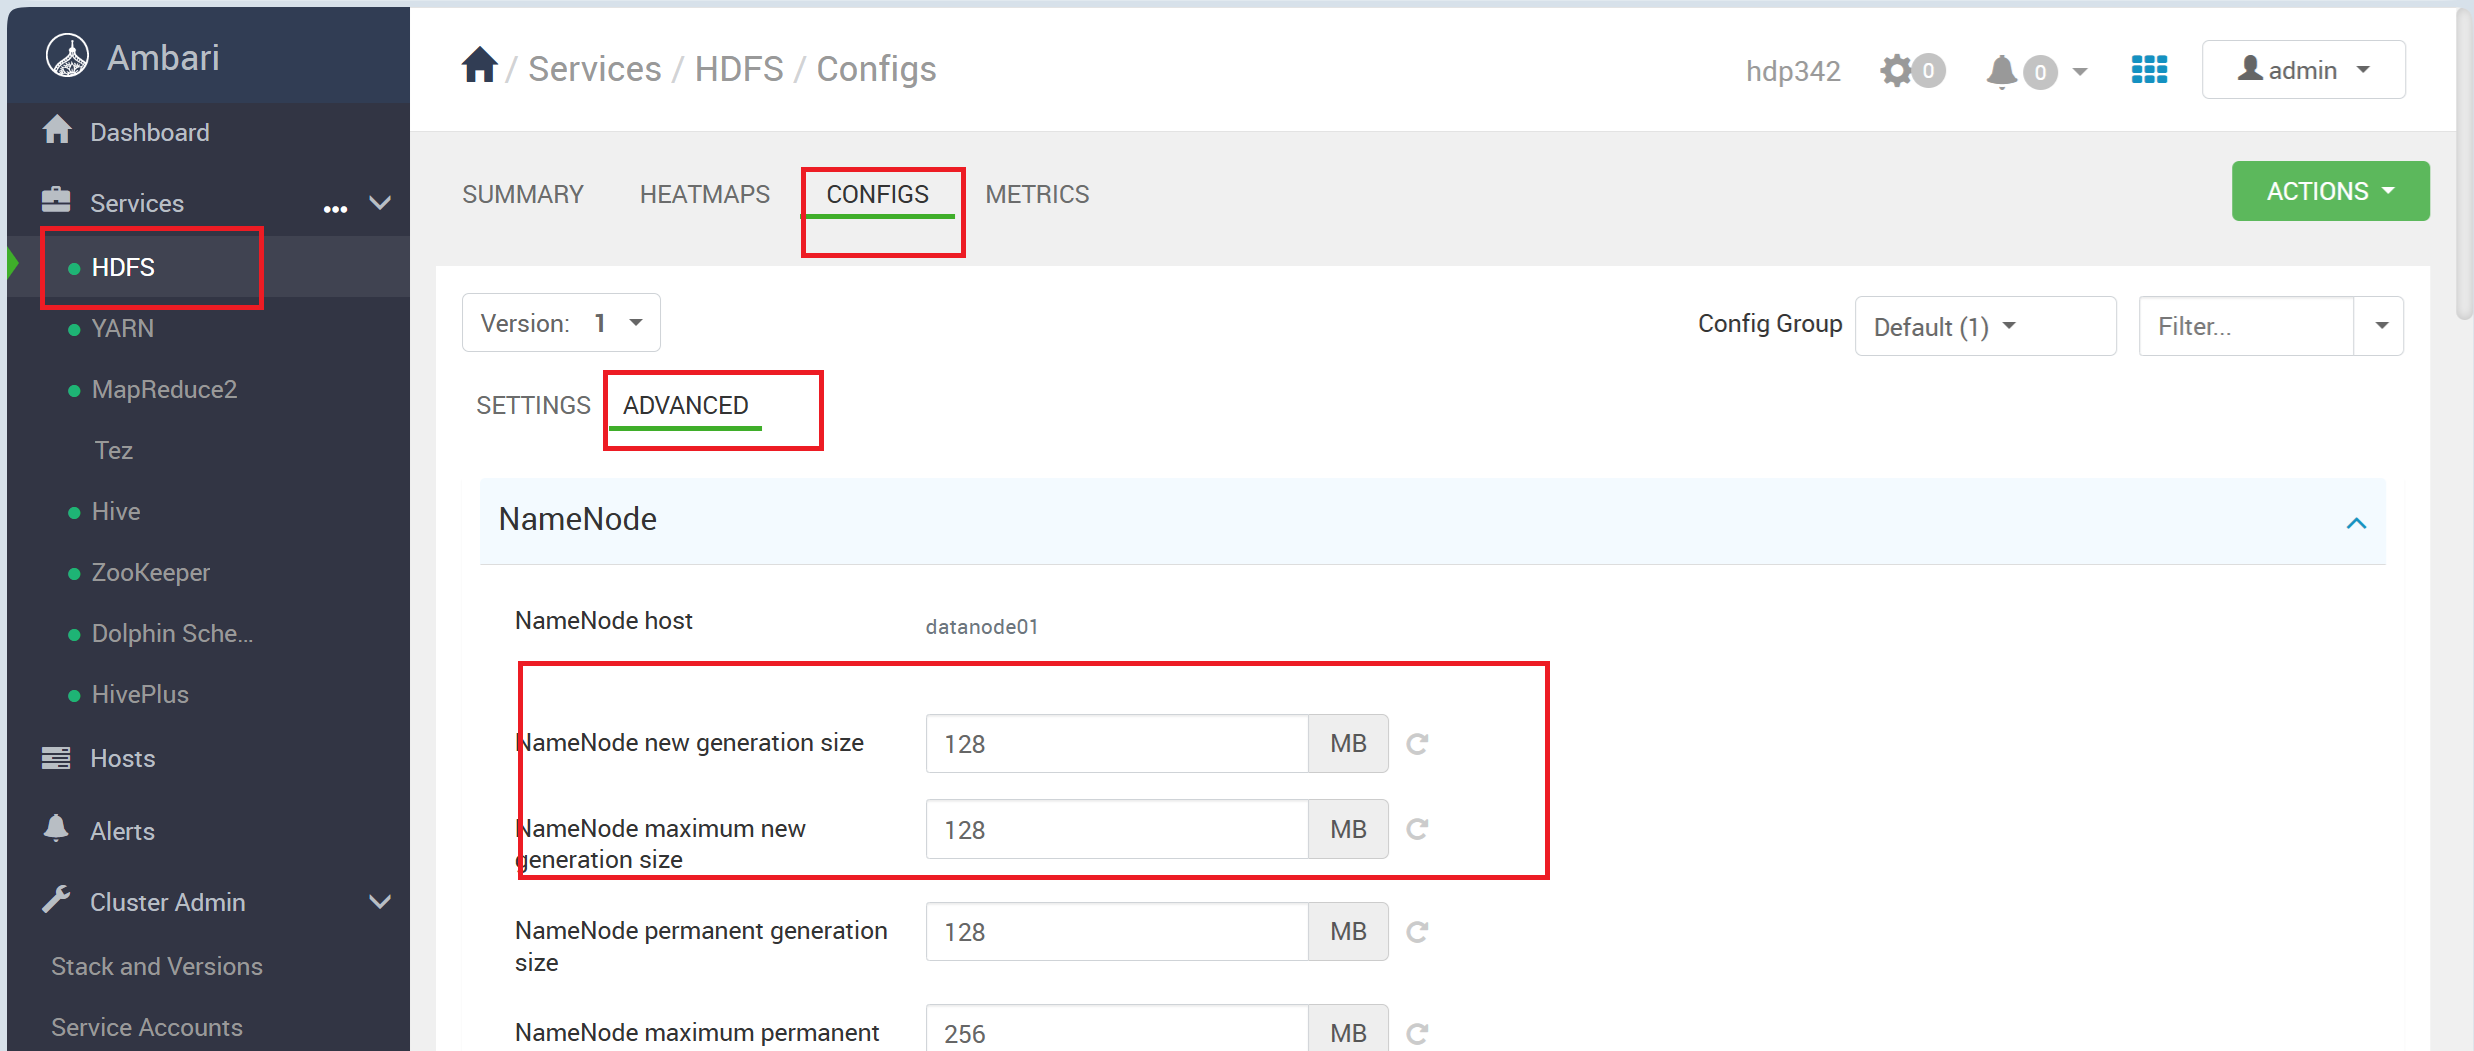Undo NameNode new generation size value
This screenshot has width=2474, height=1051.
[1417, 744]
